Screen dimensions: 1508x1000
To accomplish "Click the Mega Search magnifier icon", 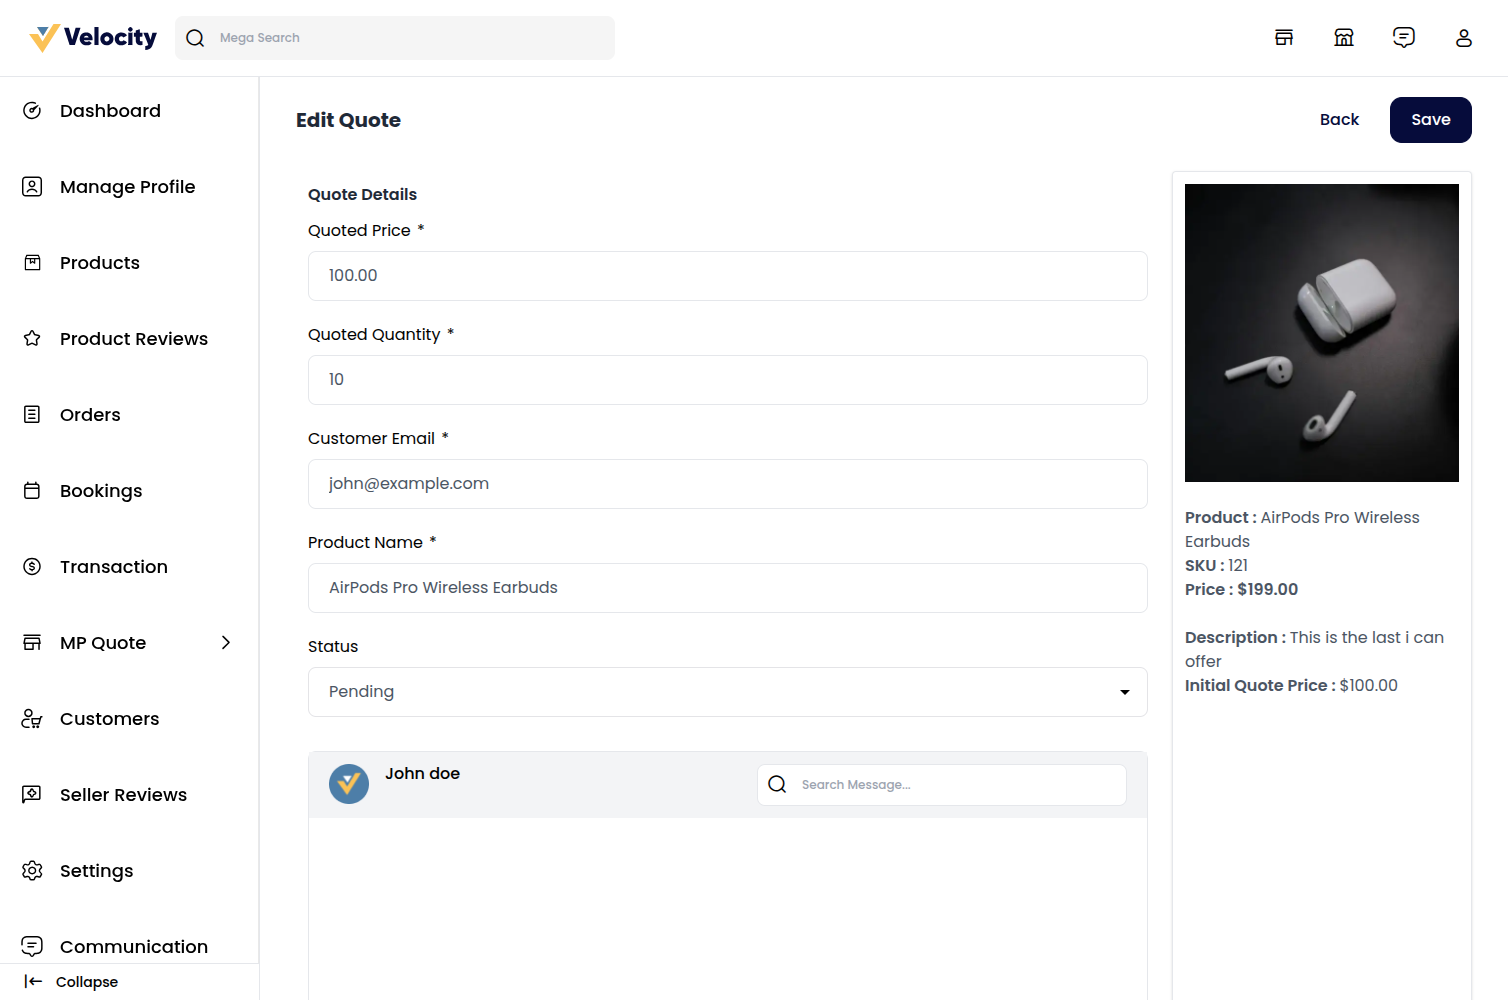I will [196, 38].
